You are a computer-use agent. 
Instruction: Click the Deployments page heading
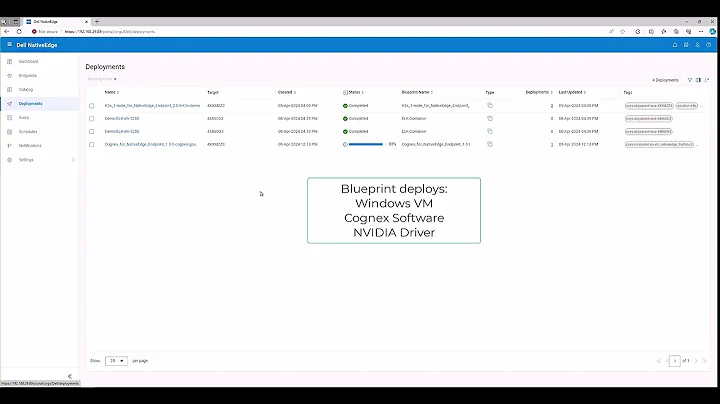click(105, 67)
